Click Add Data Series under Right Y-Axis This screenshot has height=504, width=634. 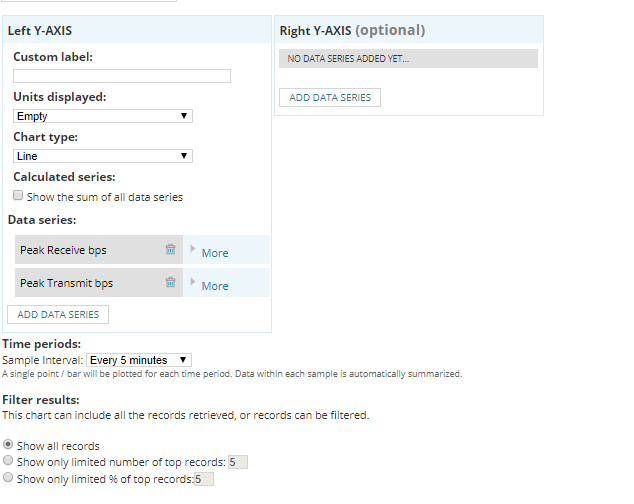point(330,98)
